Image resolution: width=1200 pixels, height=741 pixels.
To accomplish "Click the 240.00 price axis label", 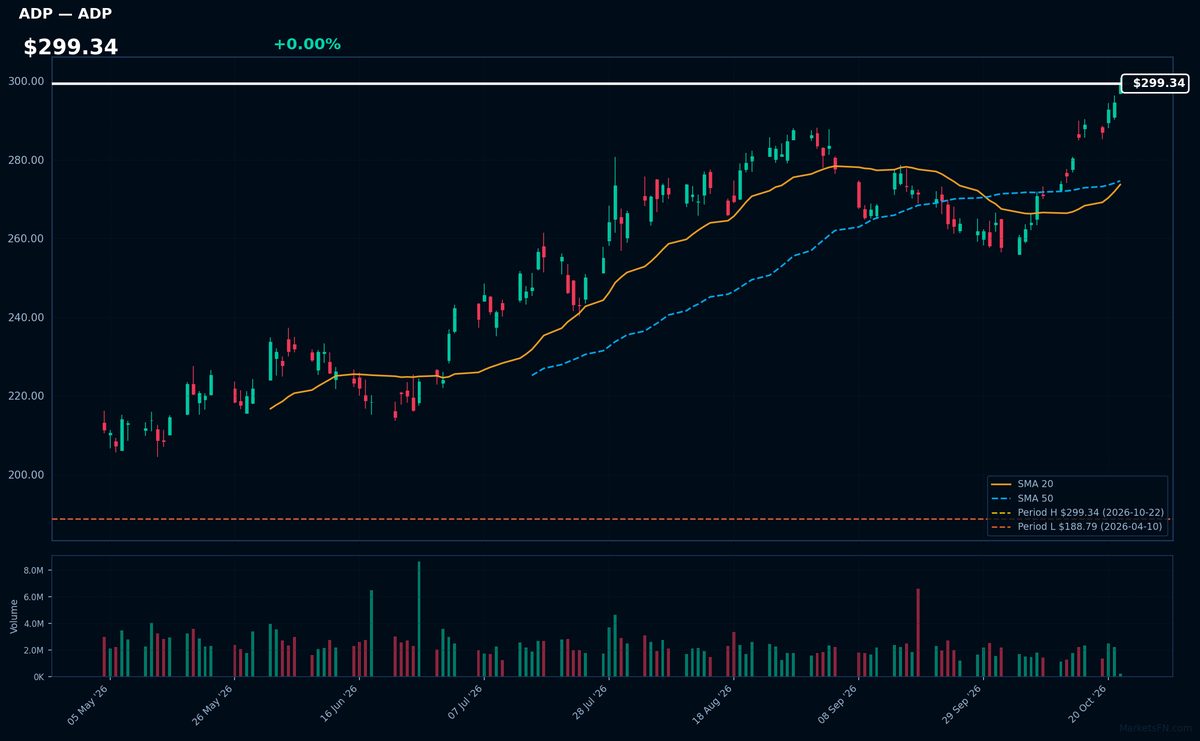I will tap(27, 318).
